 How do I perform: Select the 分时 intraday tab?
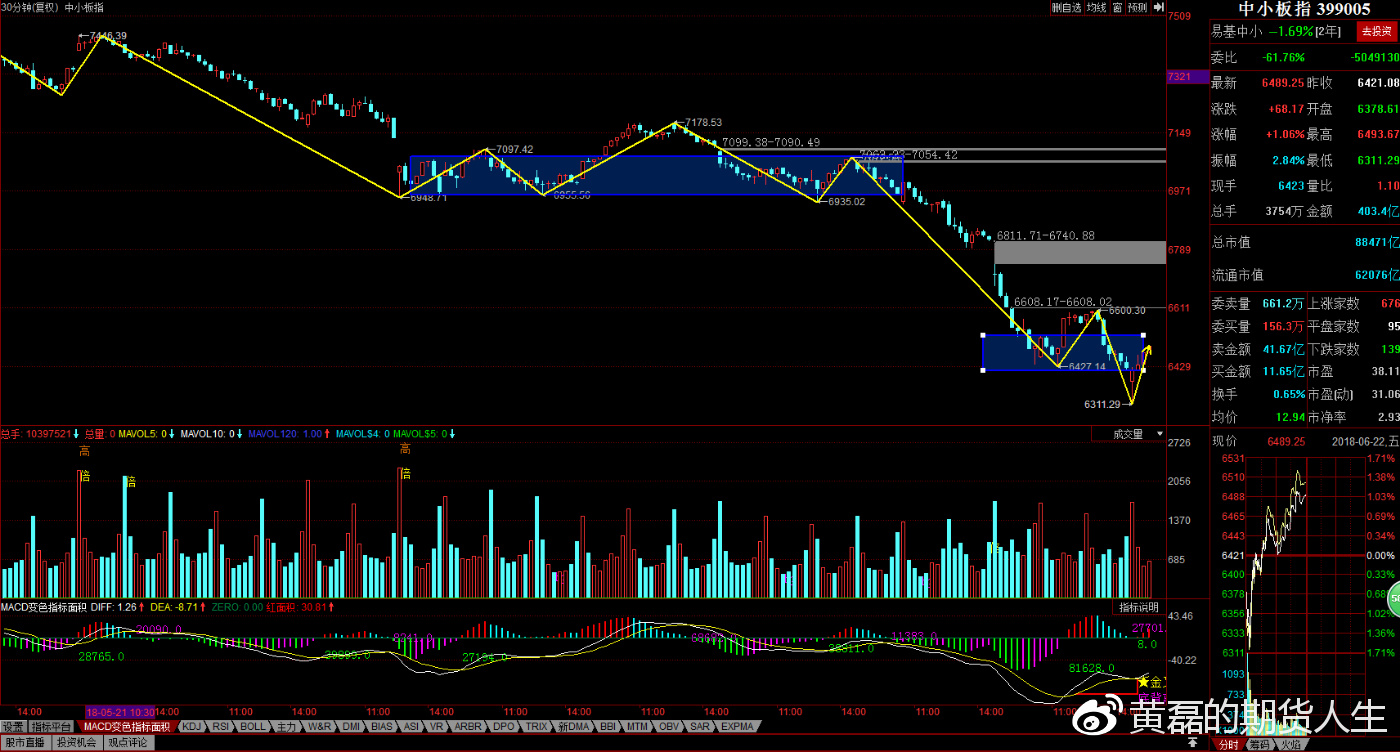(1228, 744)
